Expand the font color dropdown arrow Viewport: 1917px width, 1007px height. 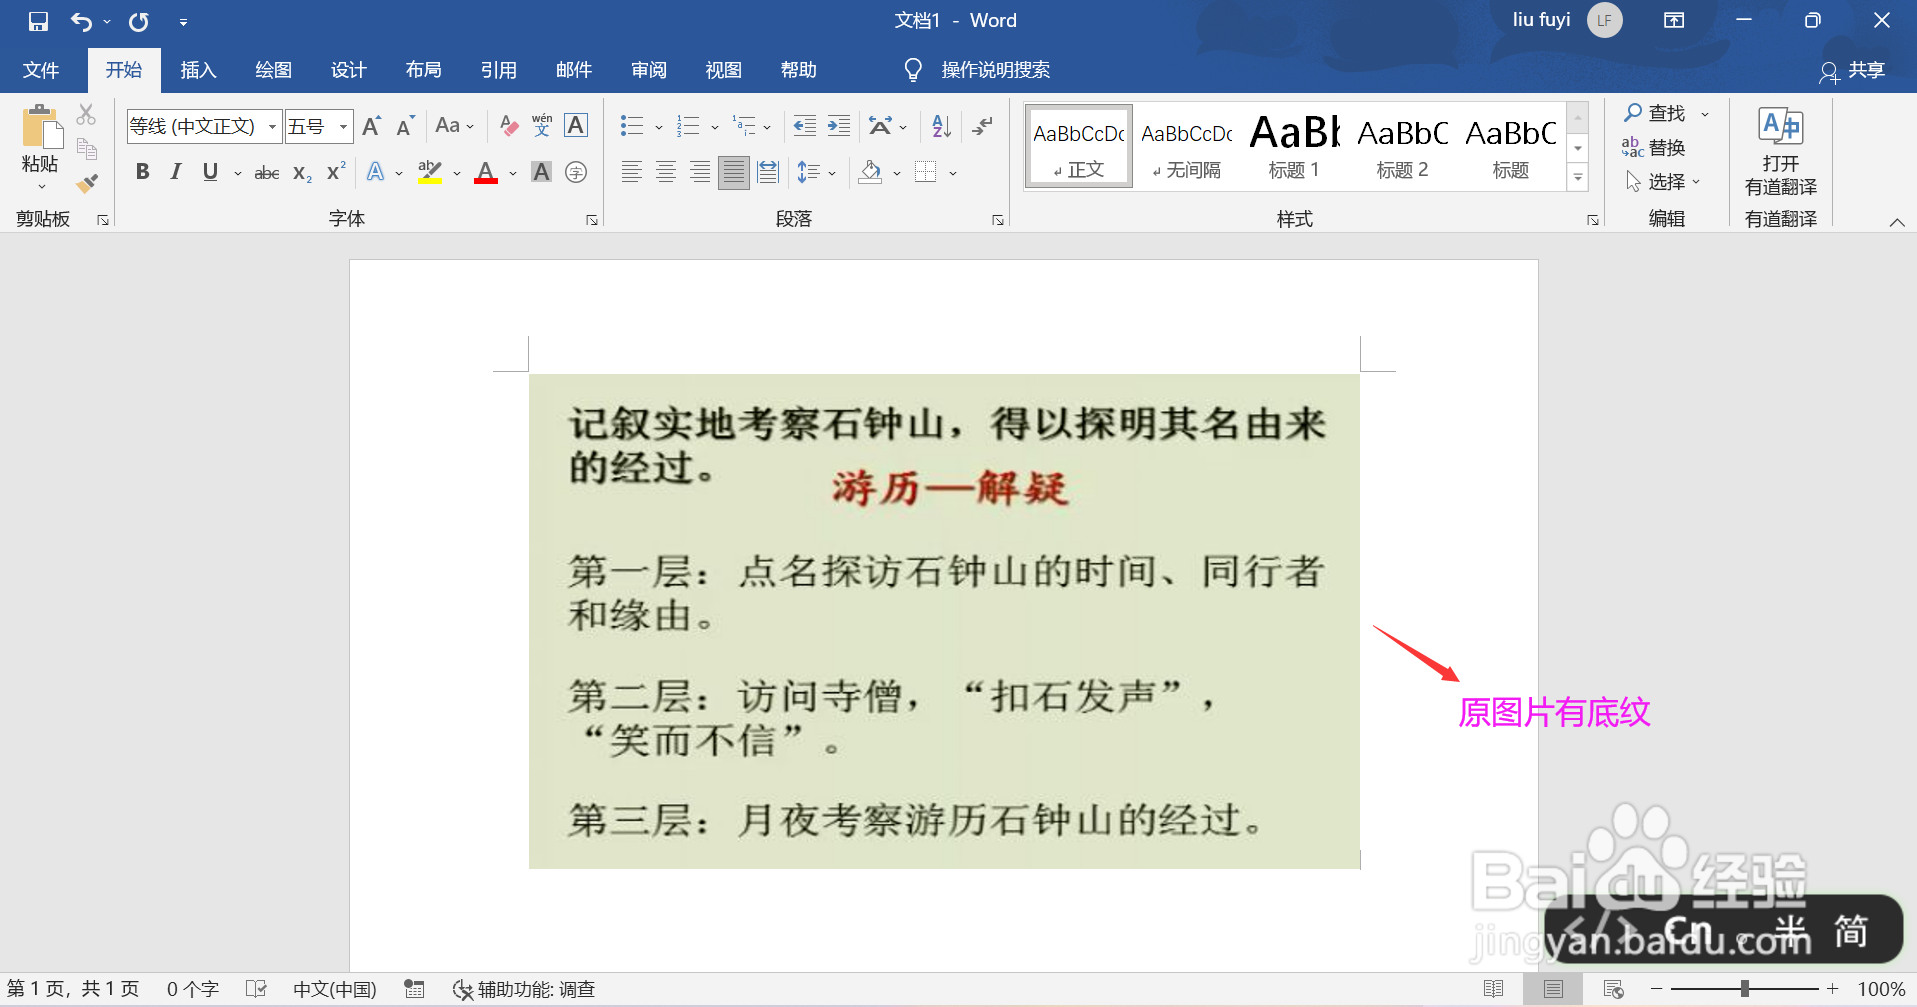(513, 172)
